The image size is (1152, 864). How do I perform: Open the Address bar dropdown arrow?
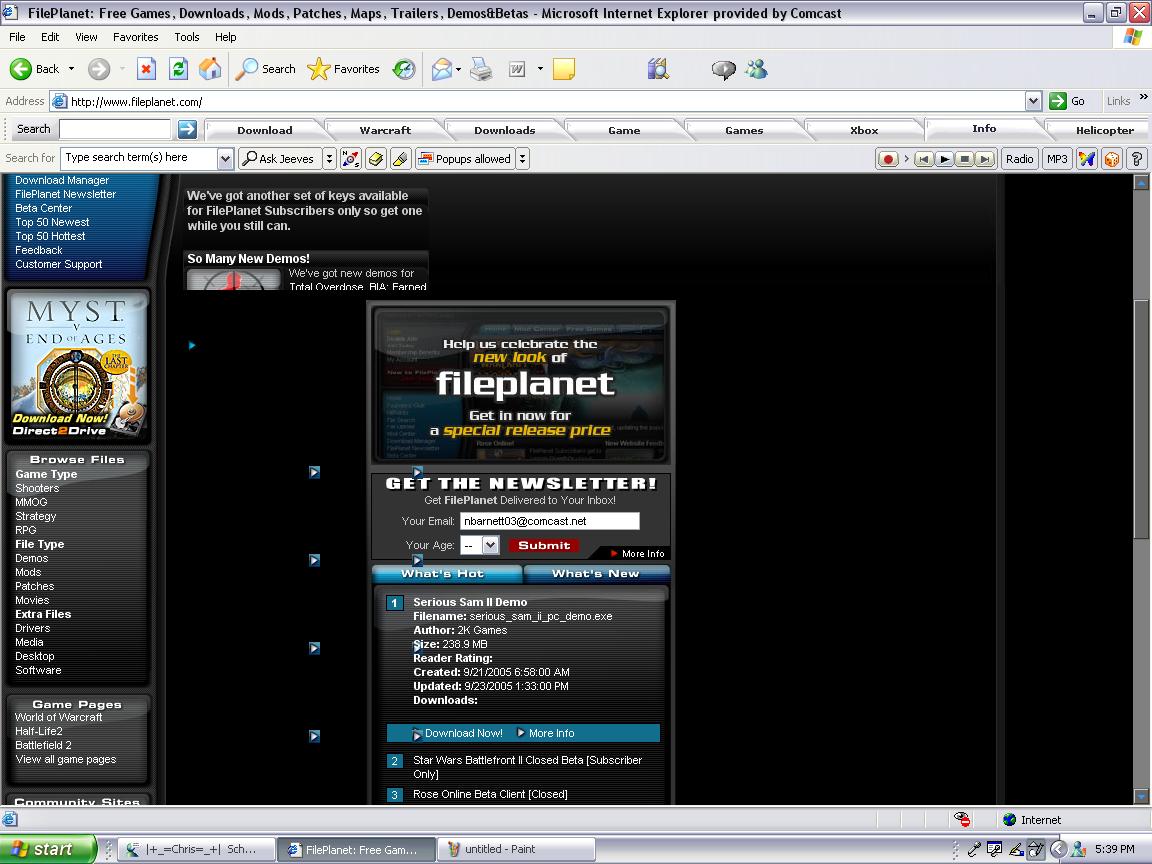point(1033,101)
